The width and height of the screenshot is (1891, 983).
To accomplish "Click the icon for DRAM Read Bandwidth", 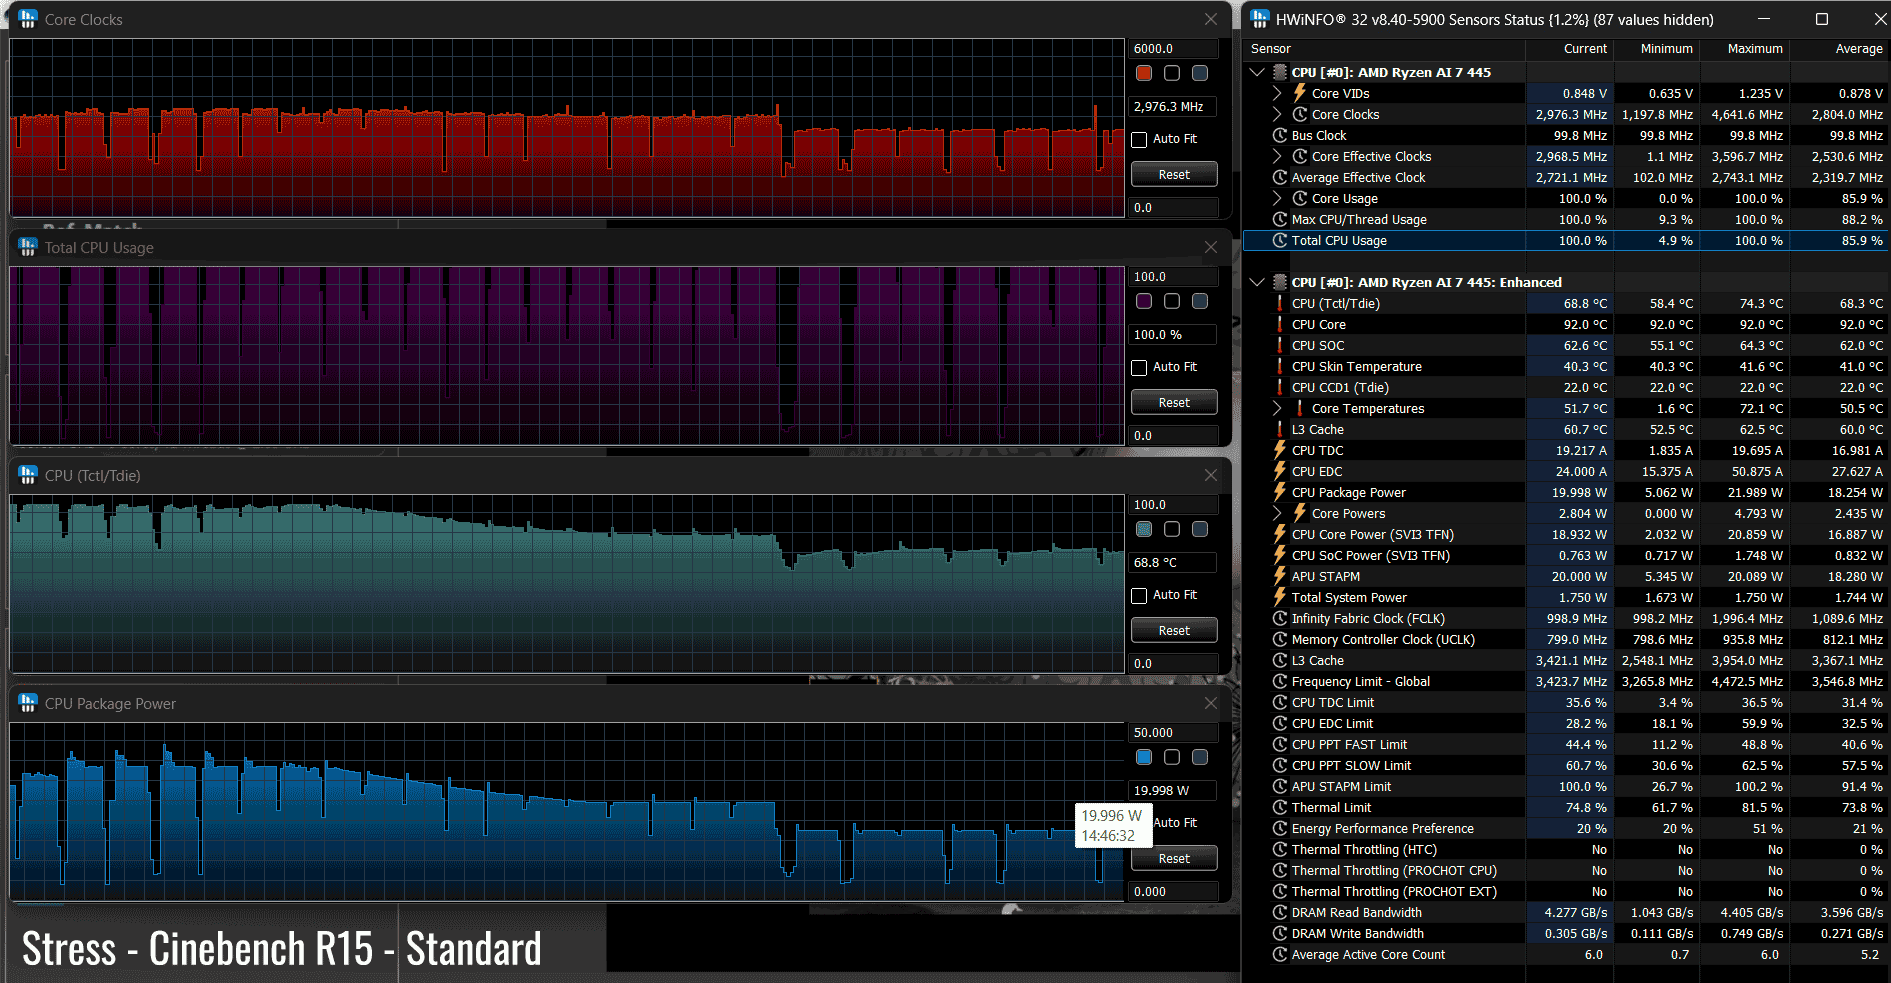I will pos(1279,912).
